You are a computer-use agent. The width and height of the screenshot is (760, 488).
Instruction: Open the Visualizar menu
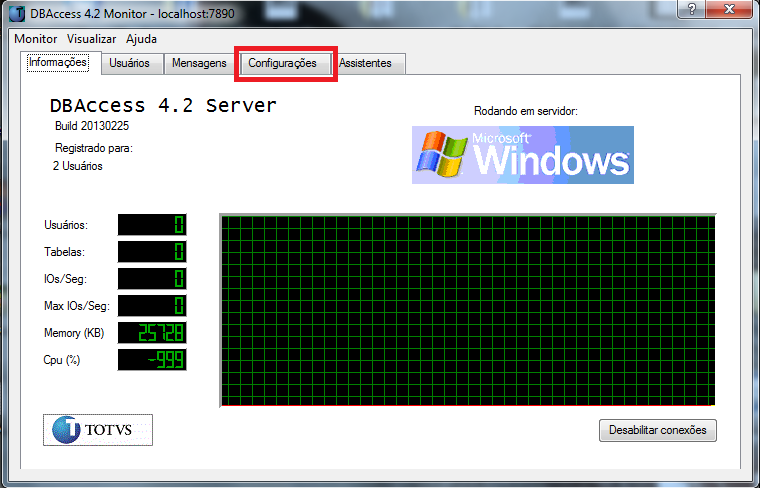pos(91,39)
